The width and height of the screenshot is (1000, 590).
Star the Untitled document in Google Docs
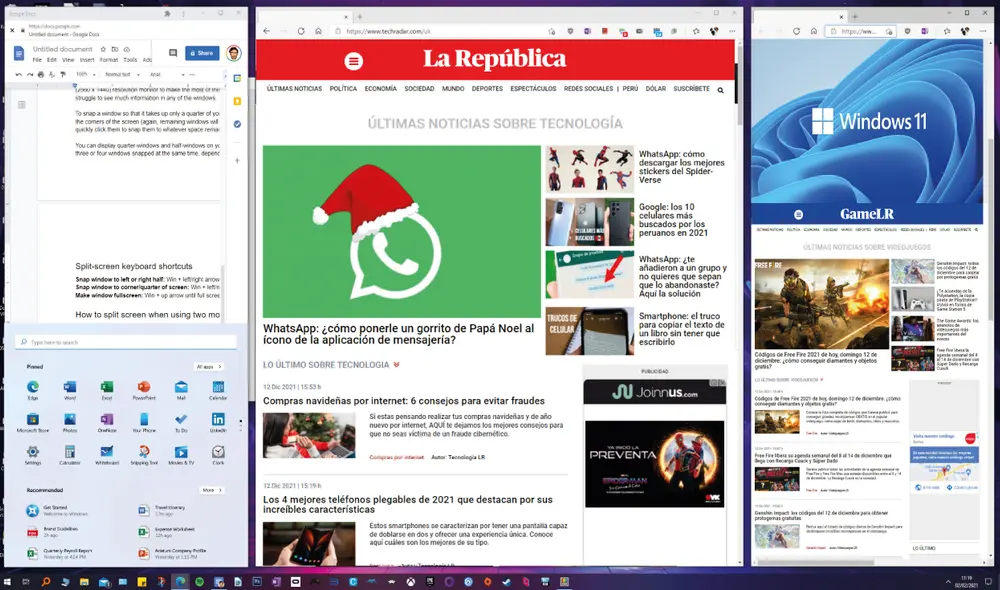102,49
